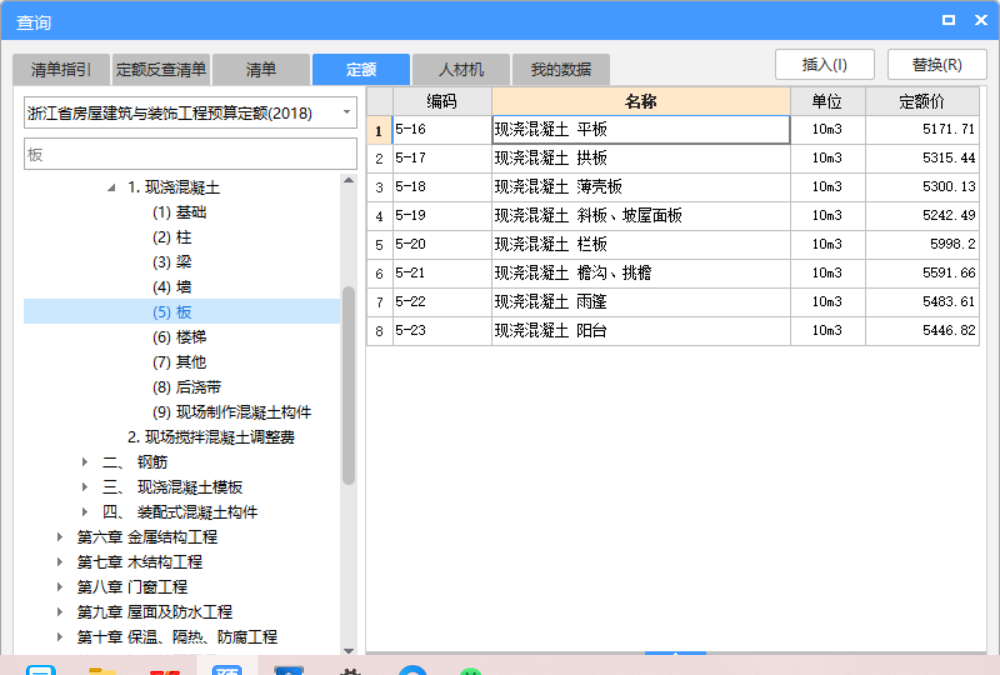
Task: Click the 名称 column header
Action: point(641,101)
